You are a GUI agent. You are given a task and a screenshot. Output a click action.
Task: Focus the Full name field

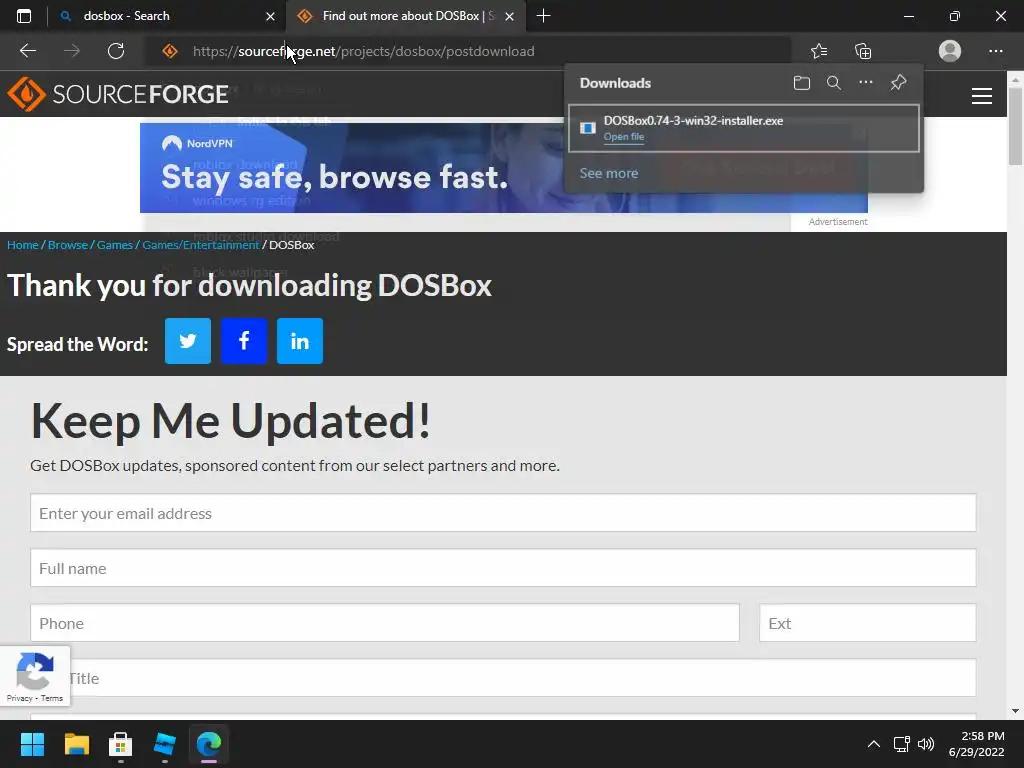(503, 568)
